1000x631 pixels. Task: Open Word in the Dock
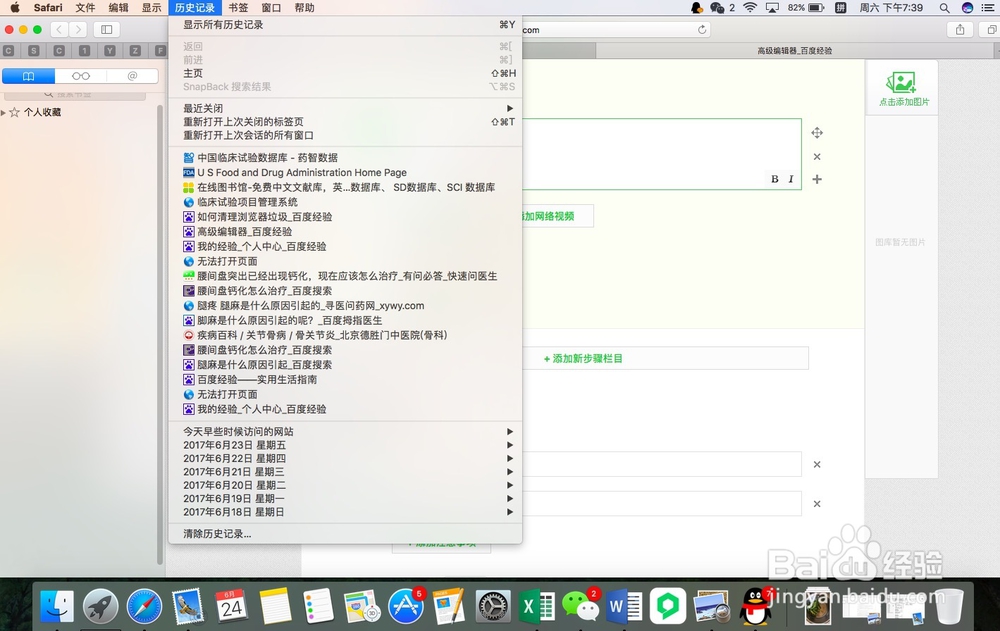coord(624,606)
